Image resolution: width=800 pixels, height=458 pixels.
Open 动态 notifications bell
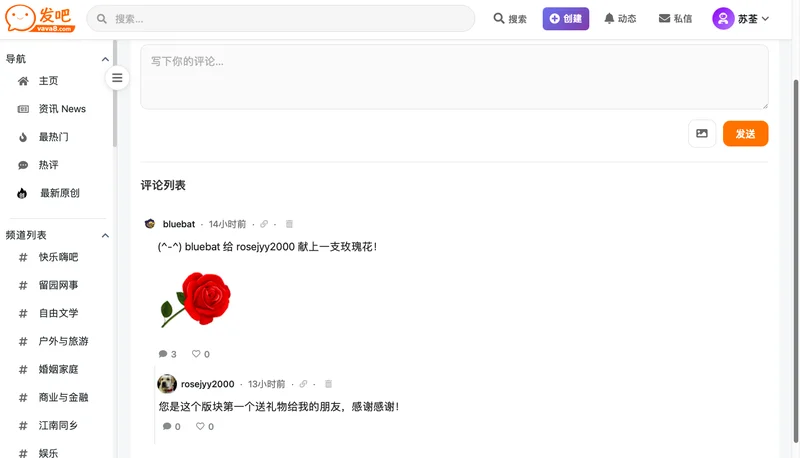[620, 19]
